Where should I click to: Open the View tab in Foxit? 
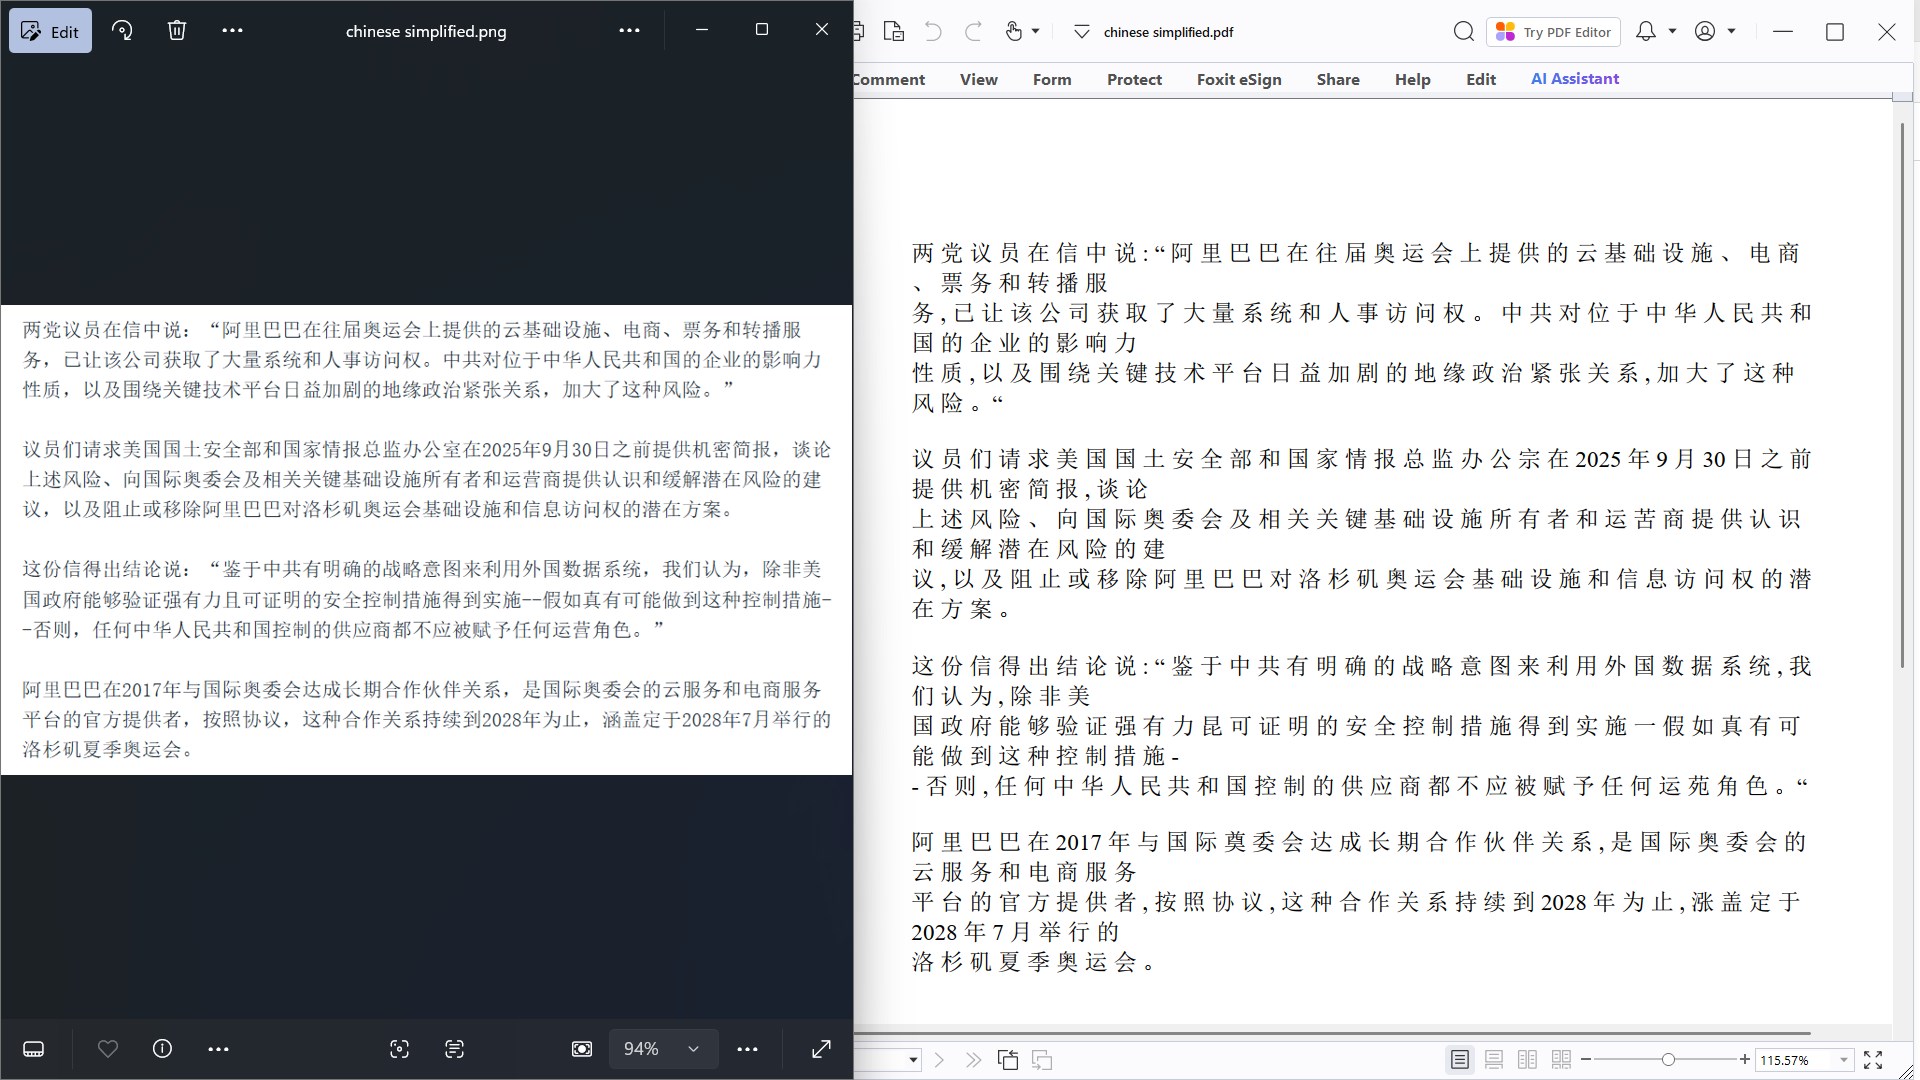pos(979,80)
